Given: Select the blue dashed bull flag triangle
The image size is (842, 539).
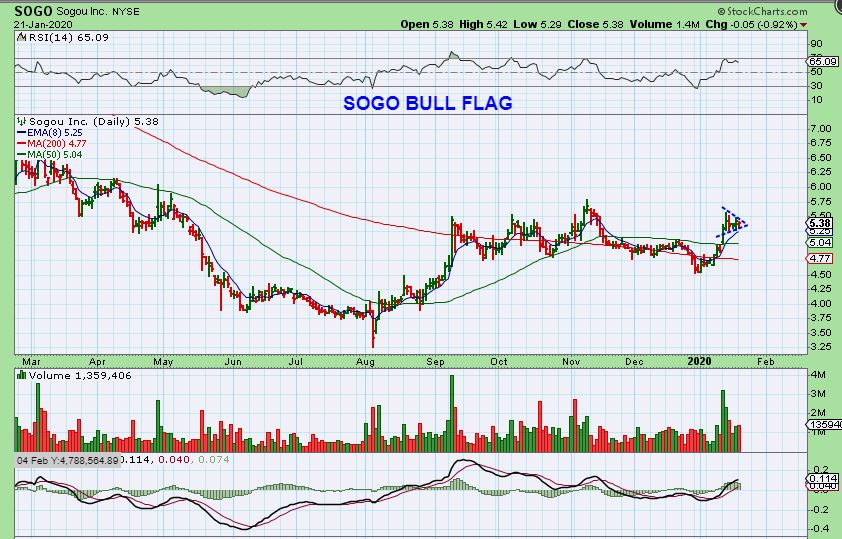Looking at the screenshot, I should click(x=731, y=222).
